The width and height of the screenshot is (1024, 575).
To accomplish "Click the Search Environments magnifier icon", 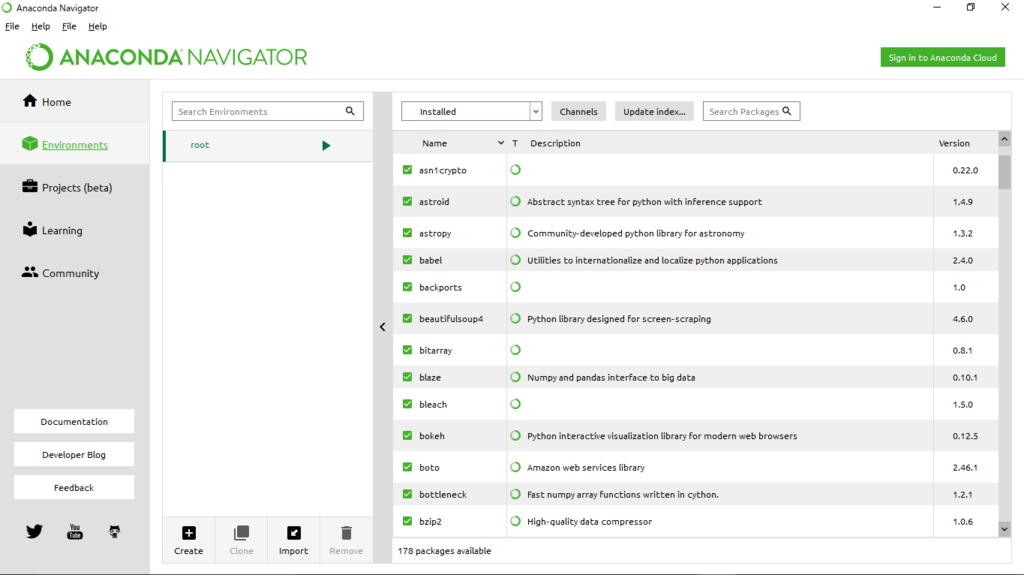I will point(350,111).
